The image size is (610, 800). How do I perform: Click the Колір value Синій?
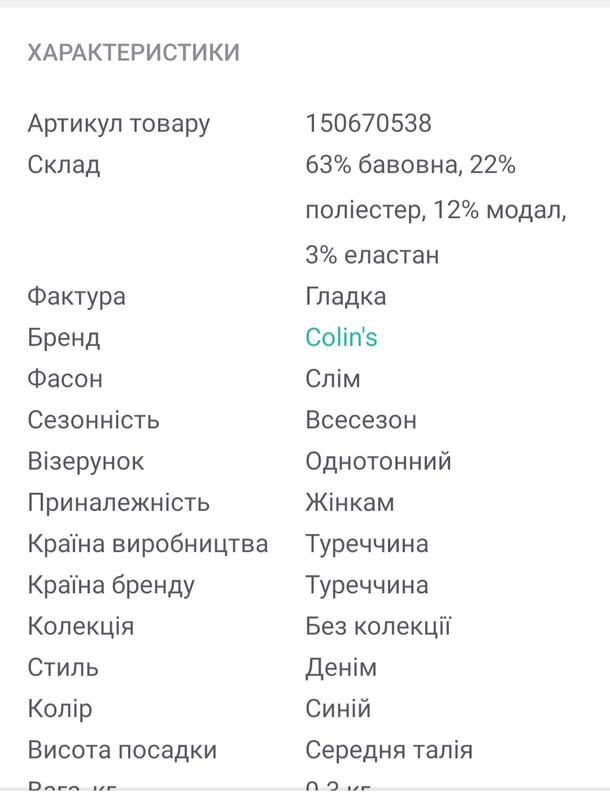[338, 709]
